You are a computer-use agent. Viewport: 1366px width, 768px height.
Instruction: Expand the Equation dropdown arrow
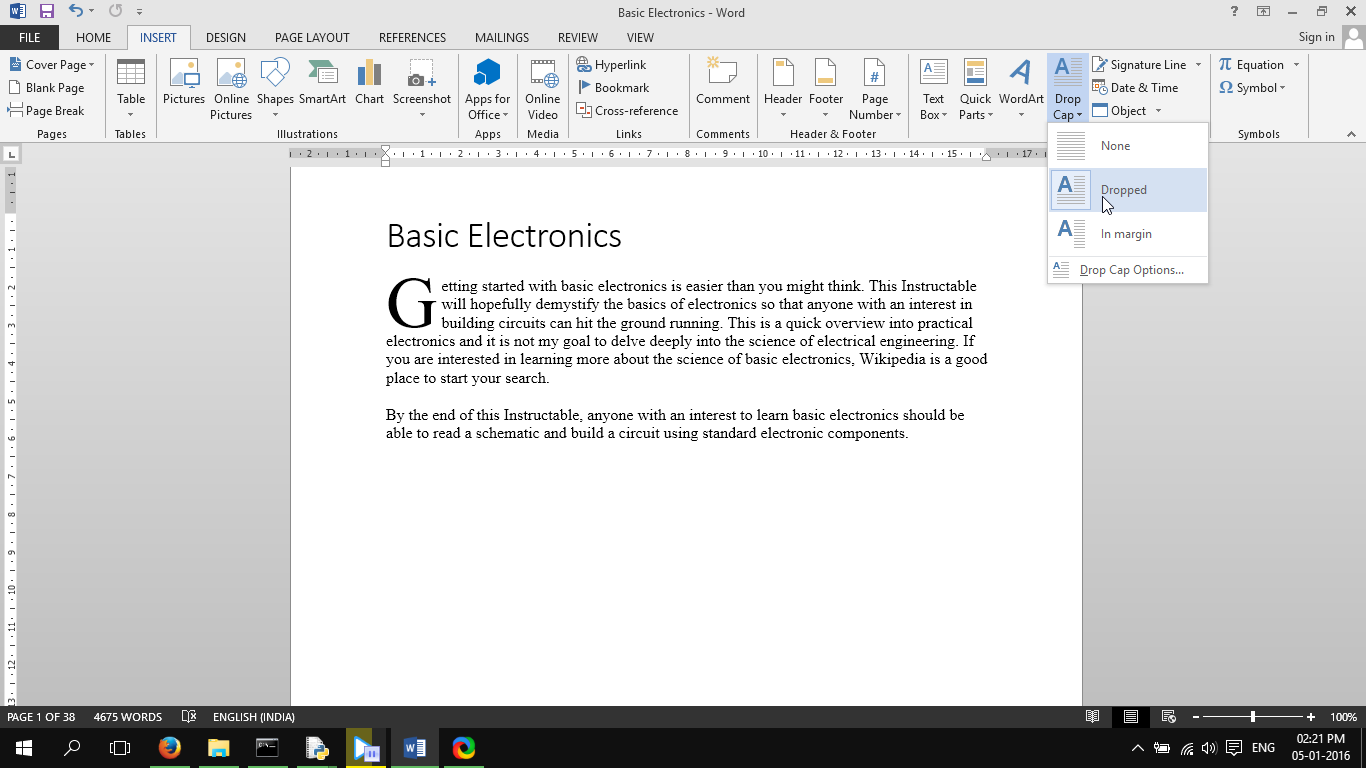tap(1296, 65)
